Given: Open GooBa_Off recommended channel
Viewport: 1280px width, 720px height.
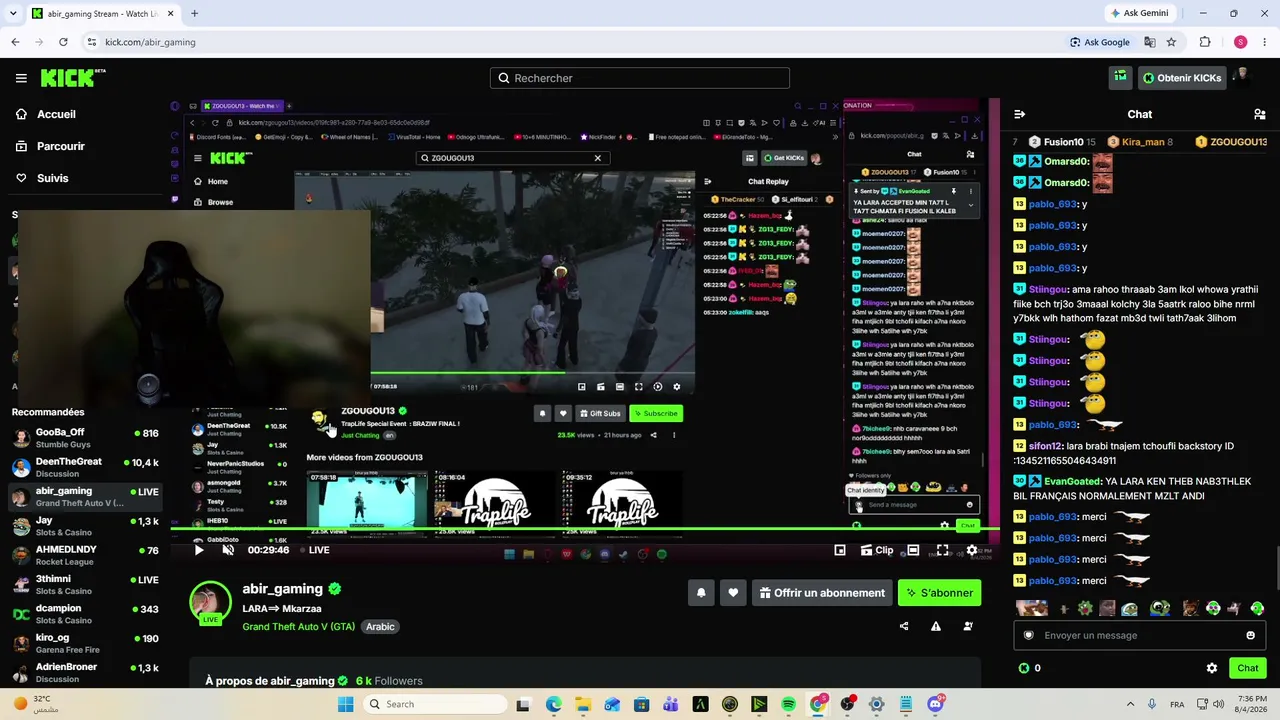Looking at the screenshot, I should 85,438.
